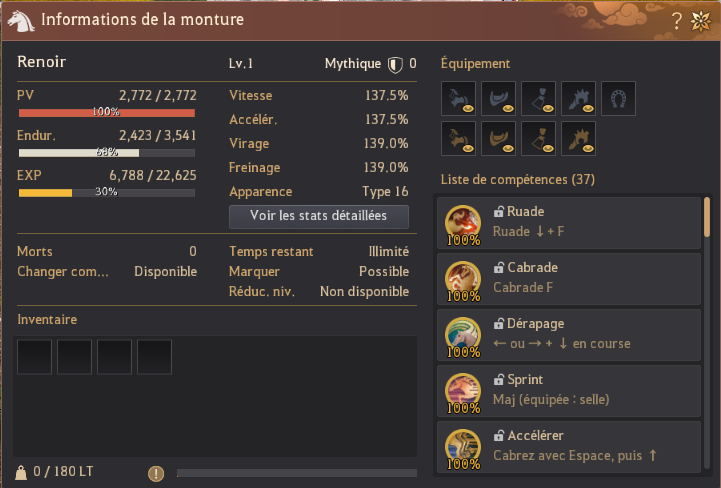Toggle visibility eye on top-row saddle slot
This screenshot has height=488, width=721.
click(508, 109)
